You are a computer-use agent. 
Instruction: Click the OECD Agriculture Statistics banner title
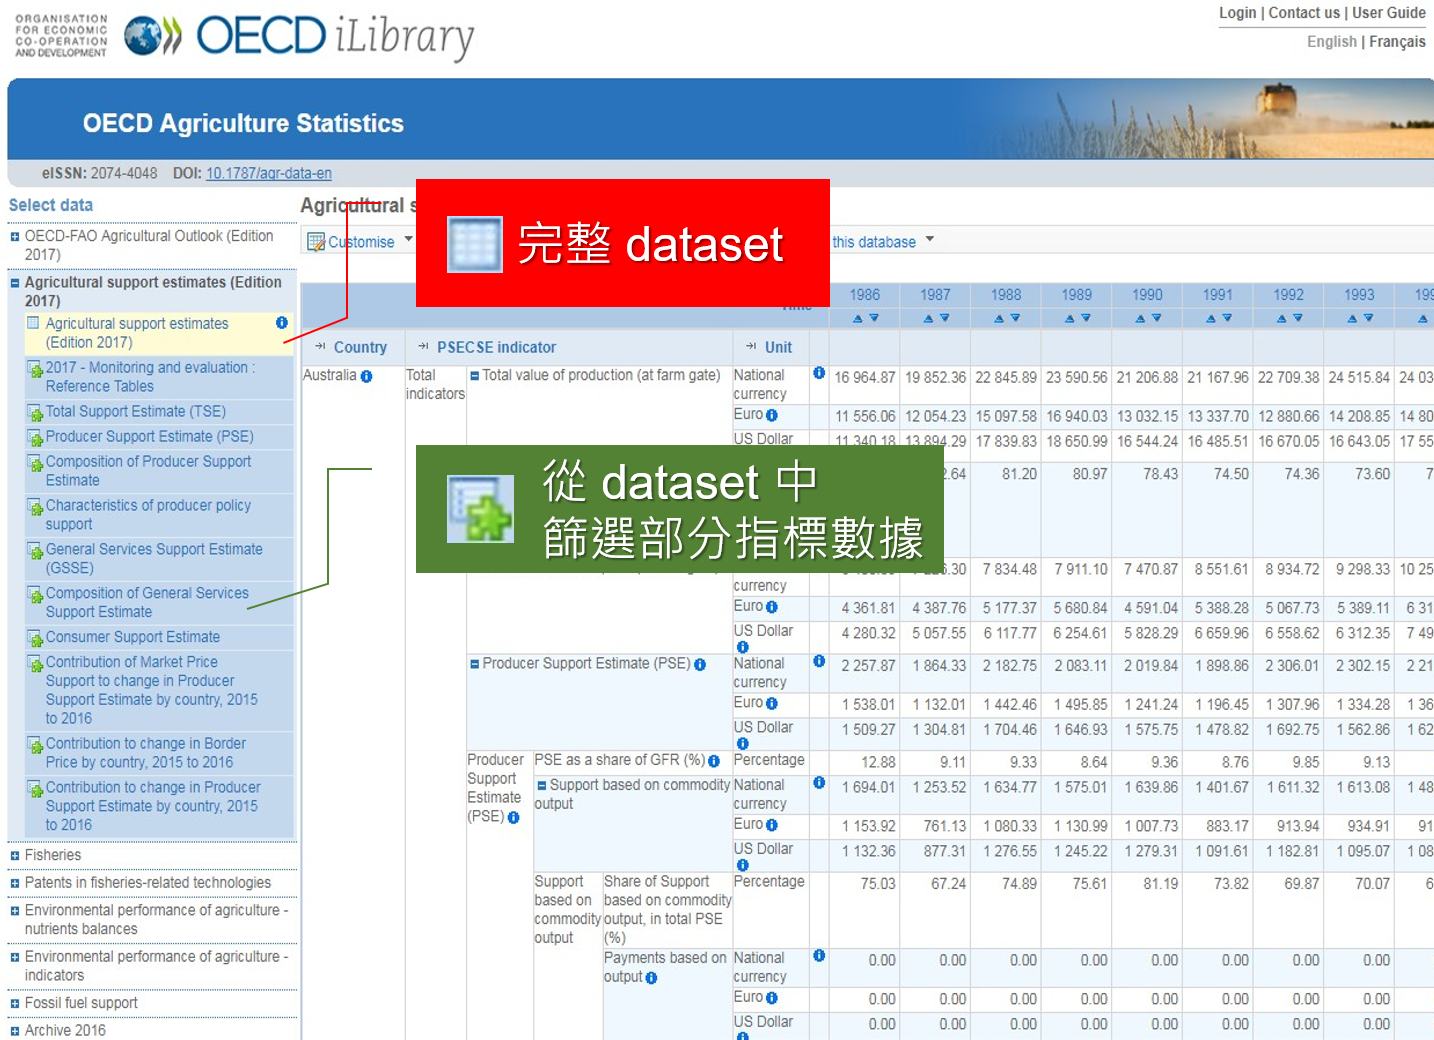(x=243, y=123)
